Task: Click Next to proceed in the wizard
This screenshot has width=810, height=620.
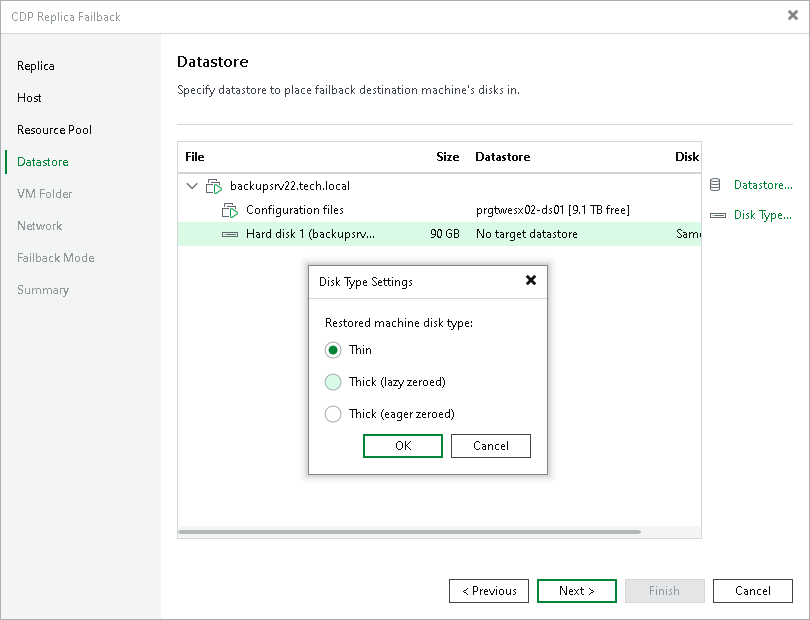Action: pyautogui.click(x=576, y=590)
